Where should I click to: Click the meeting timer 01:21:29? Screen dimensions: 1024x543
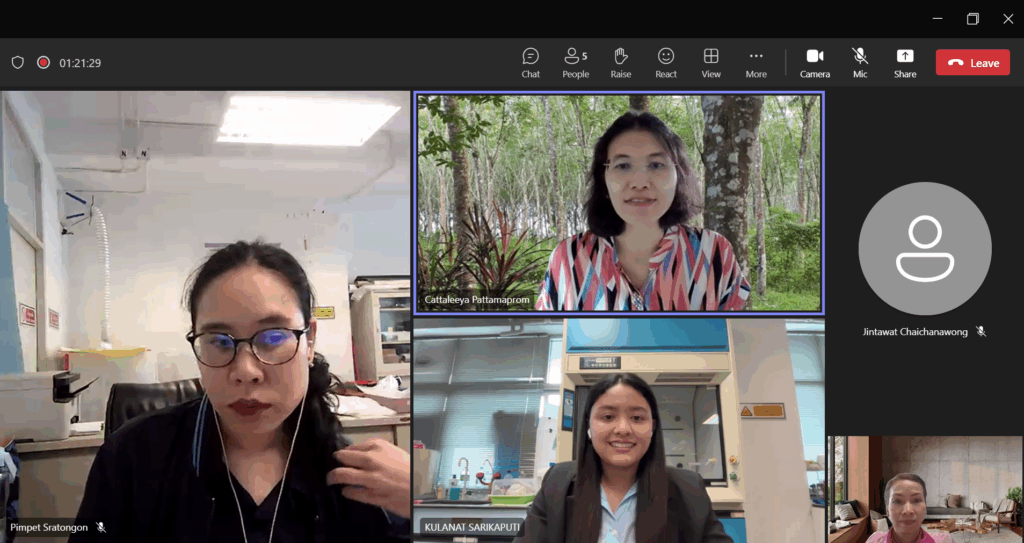click(80, 63)
